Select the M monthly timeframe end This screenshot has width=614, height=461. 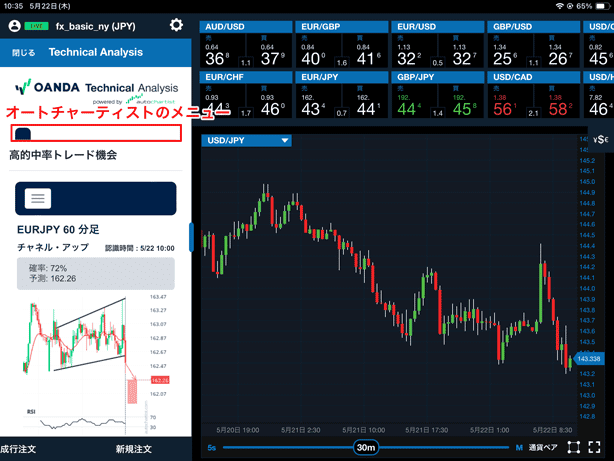[x=519, y=448]
